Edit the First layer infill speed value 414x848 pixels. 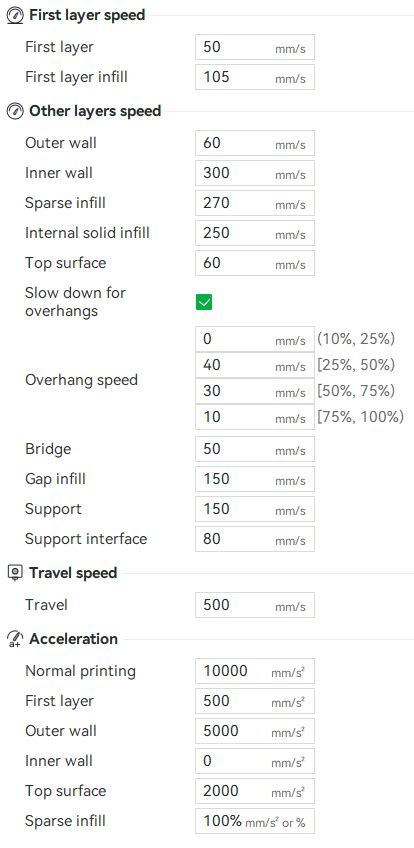tap(255, 77)
